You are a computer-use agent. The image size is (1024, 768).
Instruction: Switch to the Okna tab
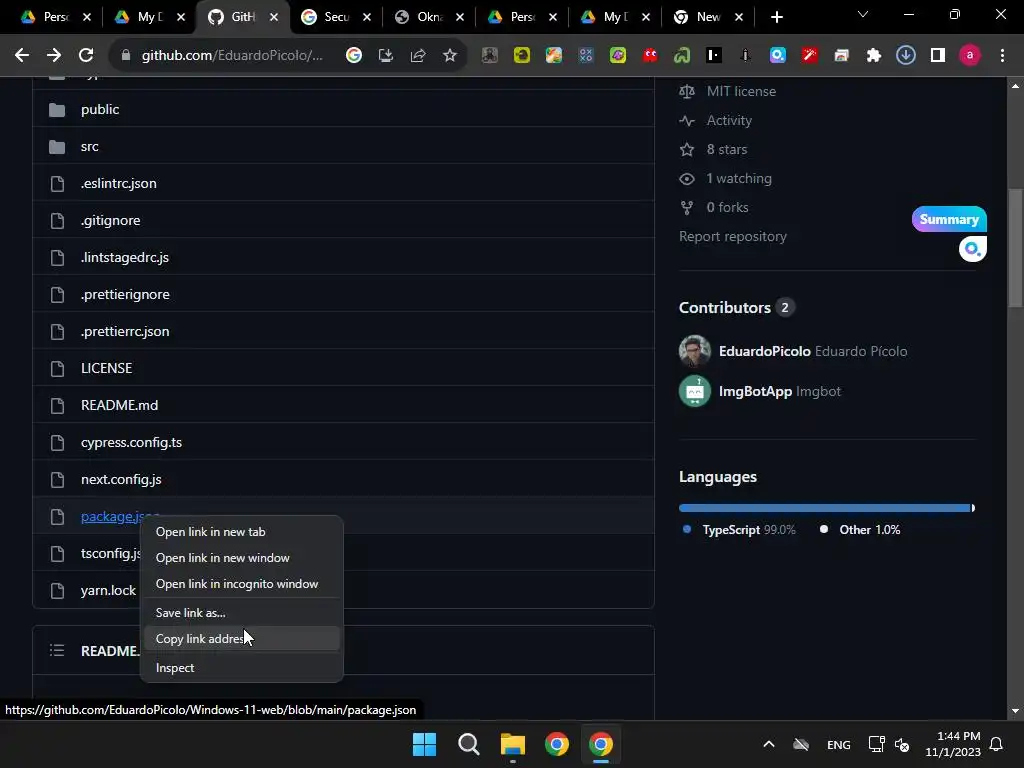(430, 17)
